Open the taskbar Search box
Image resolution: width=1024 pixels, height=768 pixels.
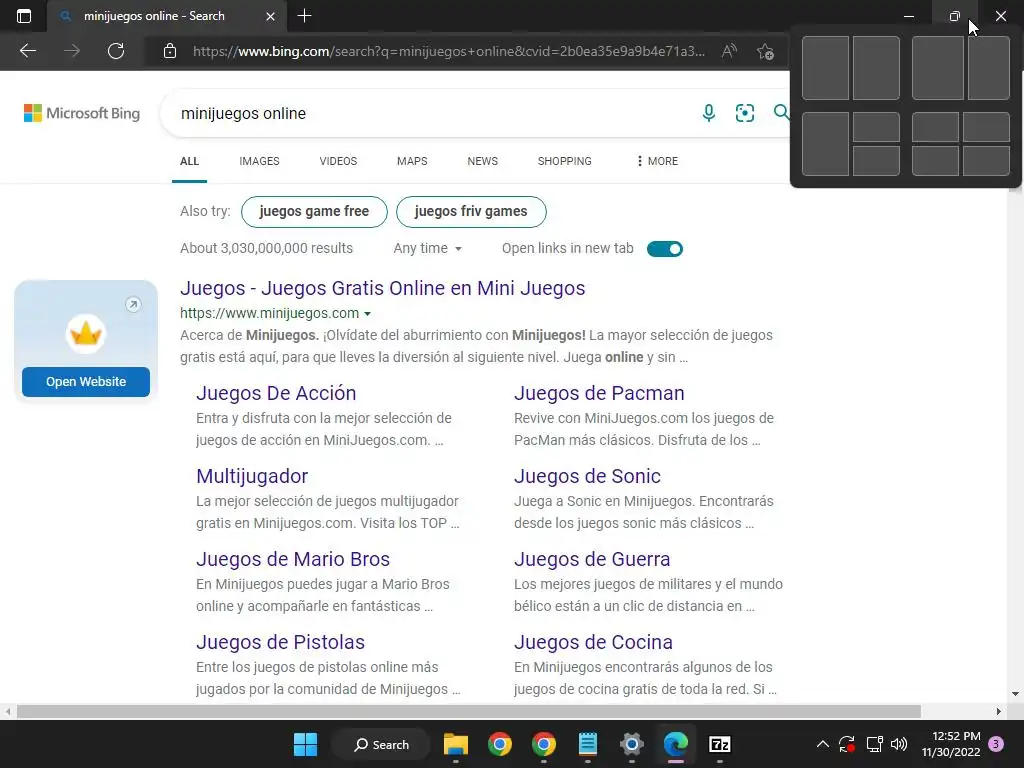381,744
